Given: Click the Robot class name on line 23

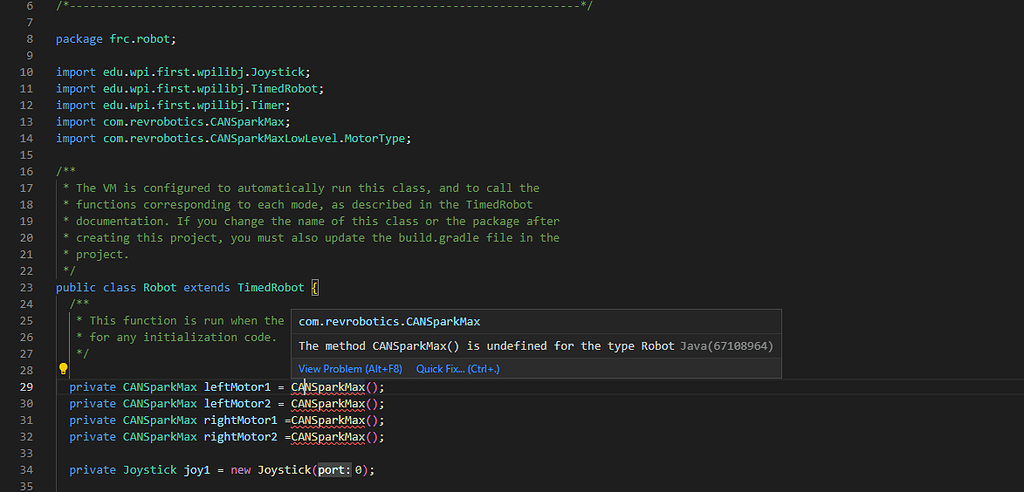Looking at the screenshot, I should [160, 288].
